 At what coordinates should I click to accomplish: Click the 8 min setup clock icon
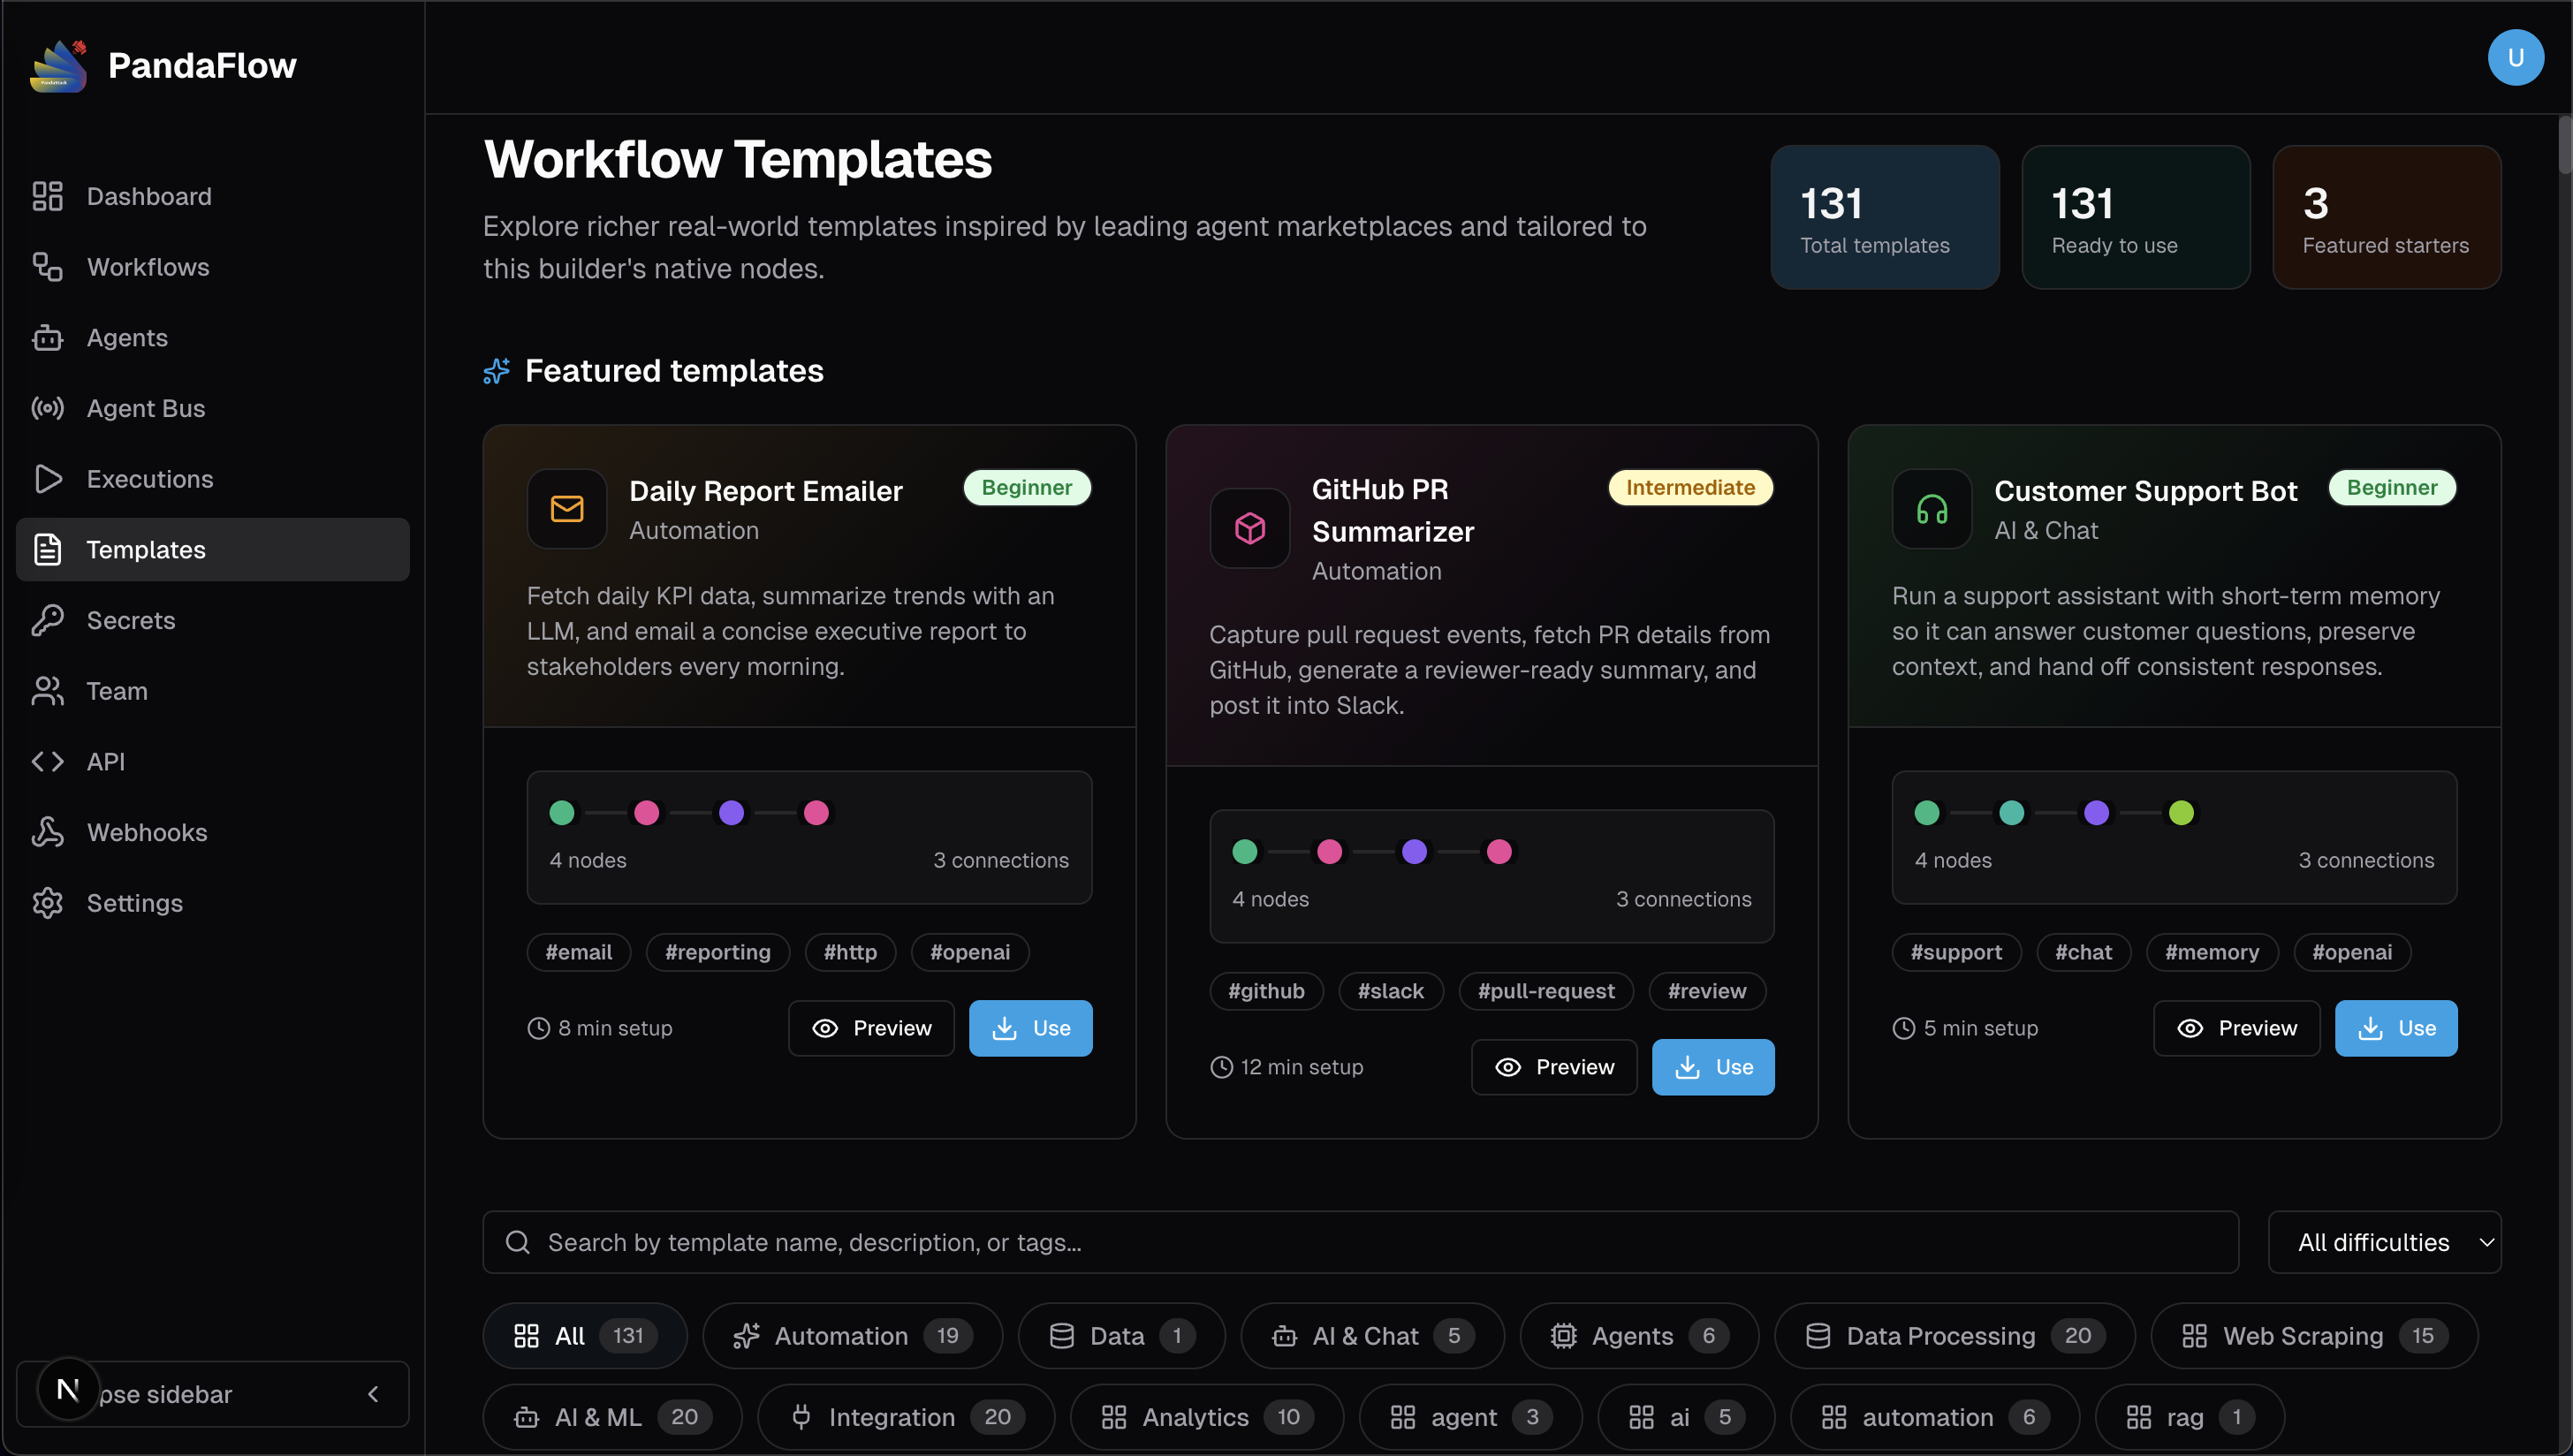point(538,1028)
